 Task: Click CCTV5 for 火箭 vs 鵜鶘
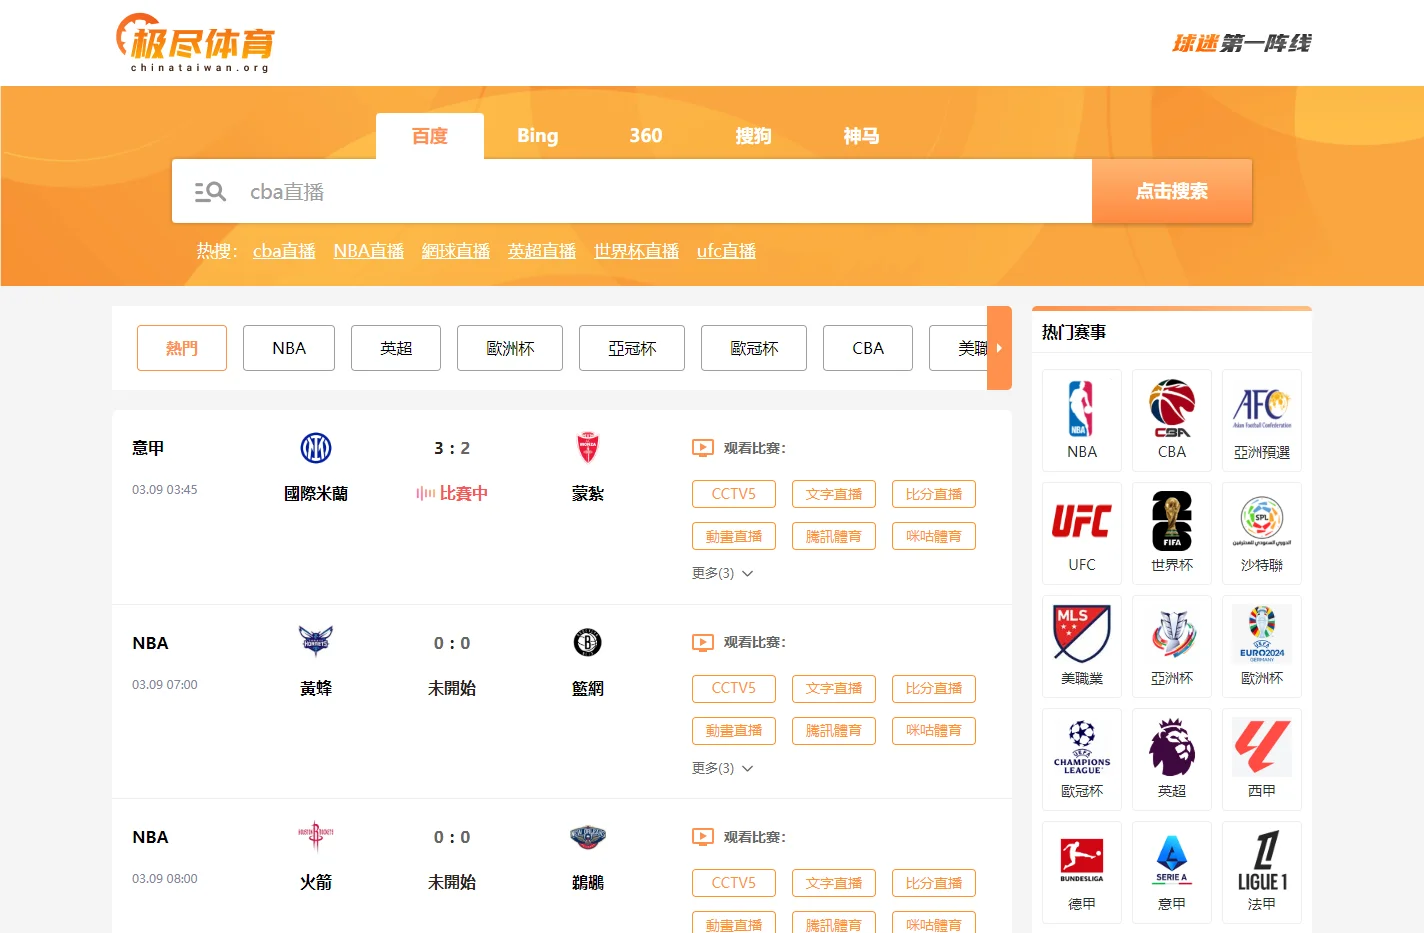click(x=734, y=883)
